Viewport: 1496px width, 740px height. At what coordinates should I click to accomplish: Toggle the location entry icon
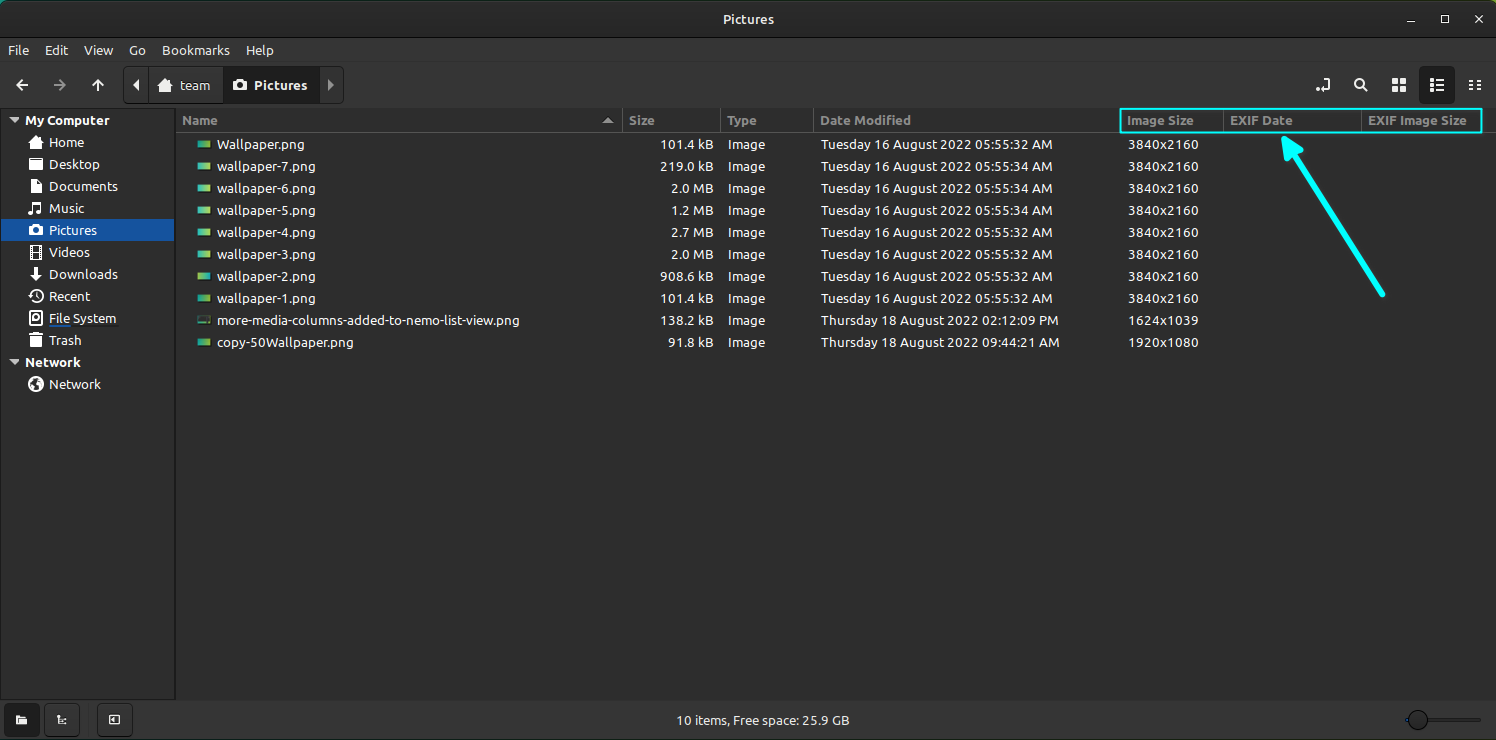[1323, 85]
